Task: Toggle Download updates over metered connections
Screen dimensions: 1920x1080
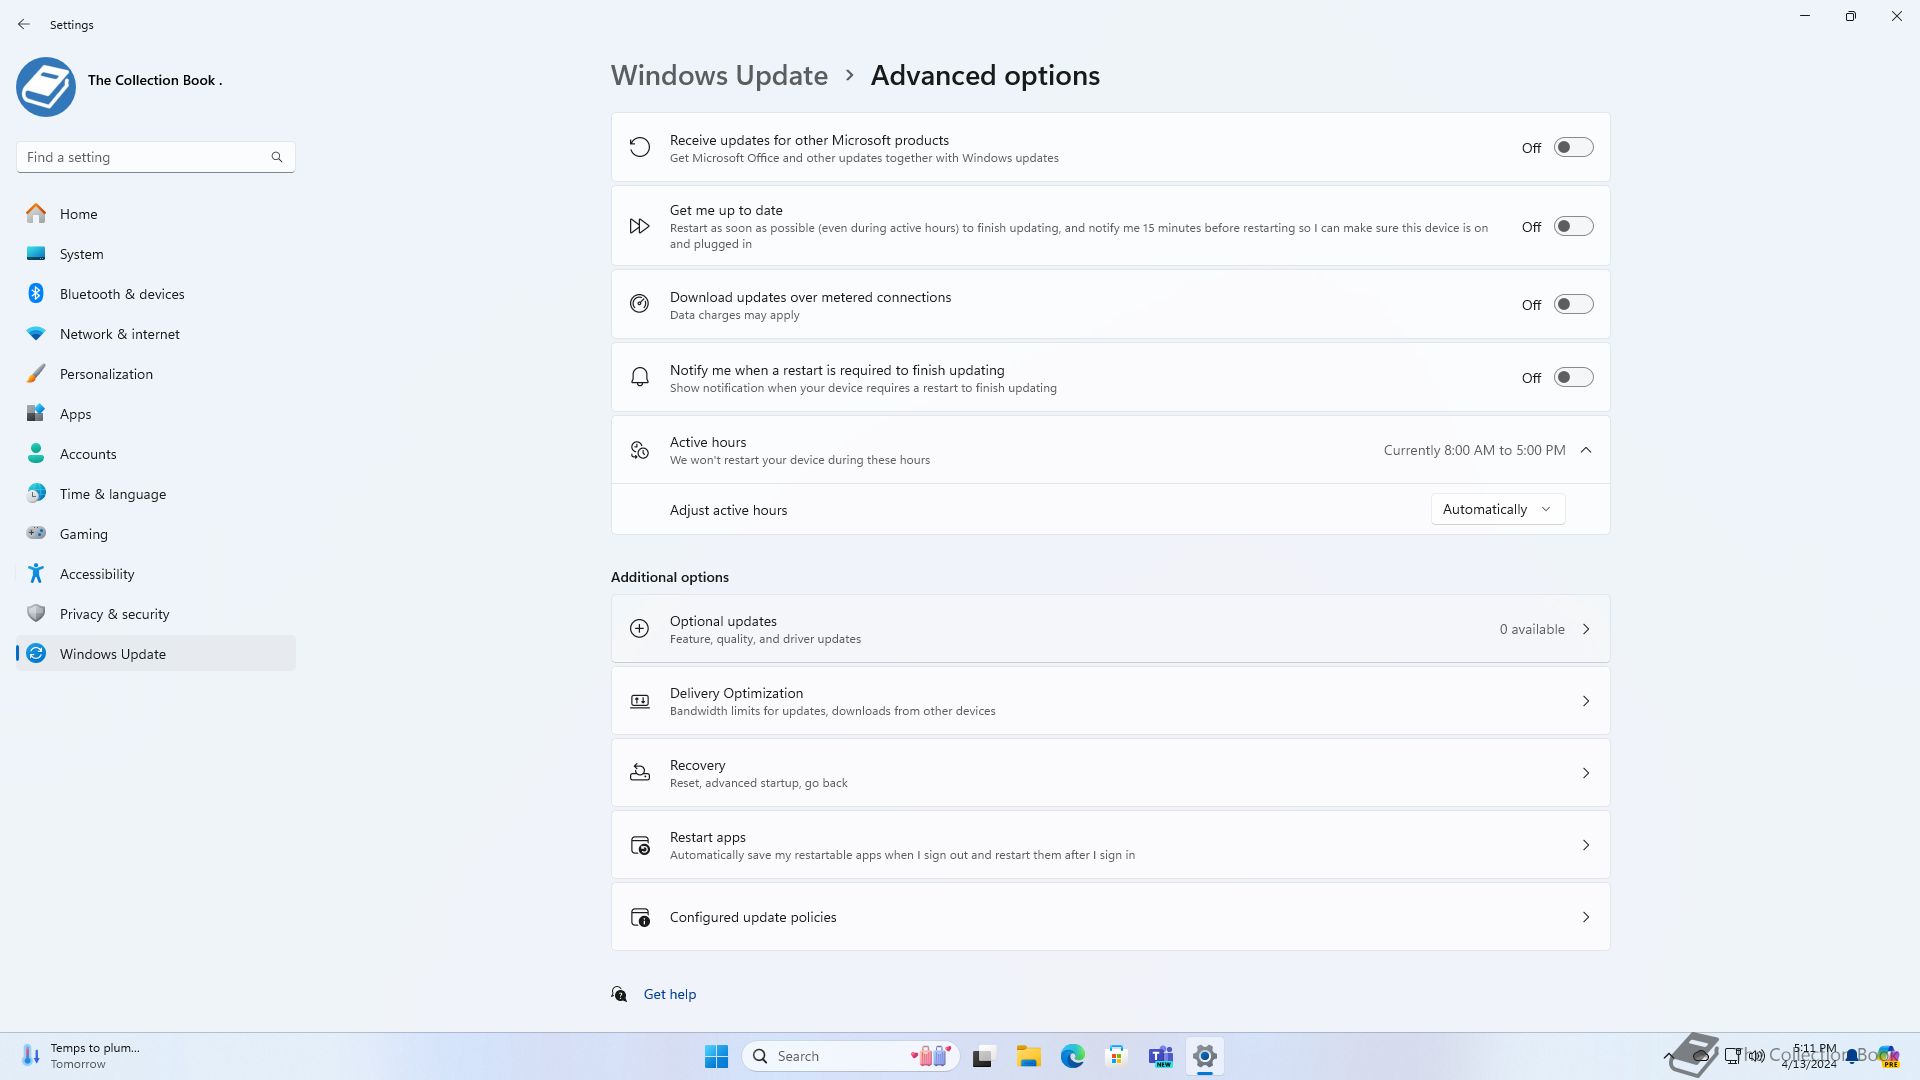Action: coord(1573,304)
